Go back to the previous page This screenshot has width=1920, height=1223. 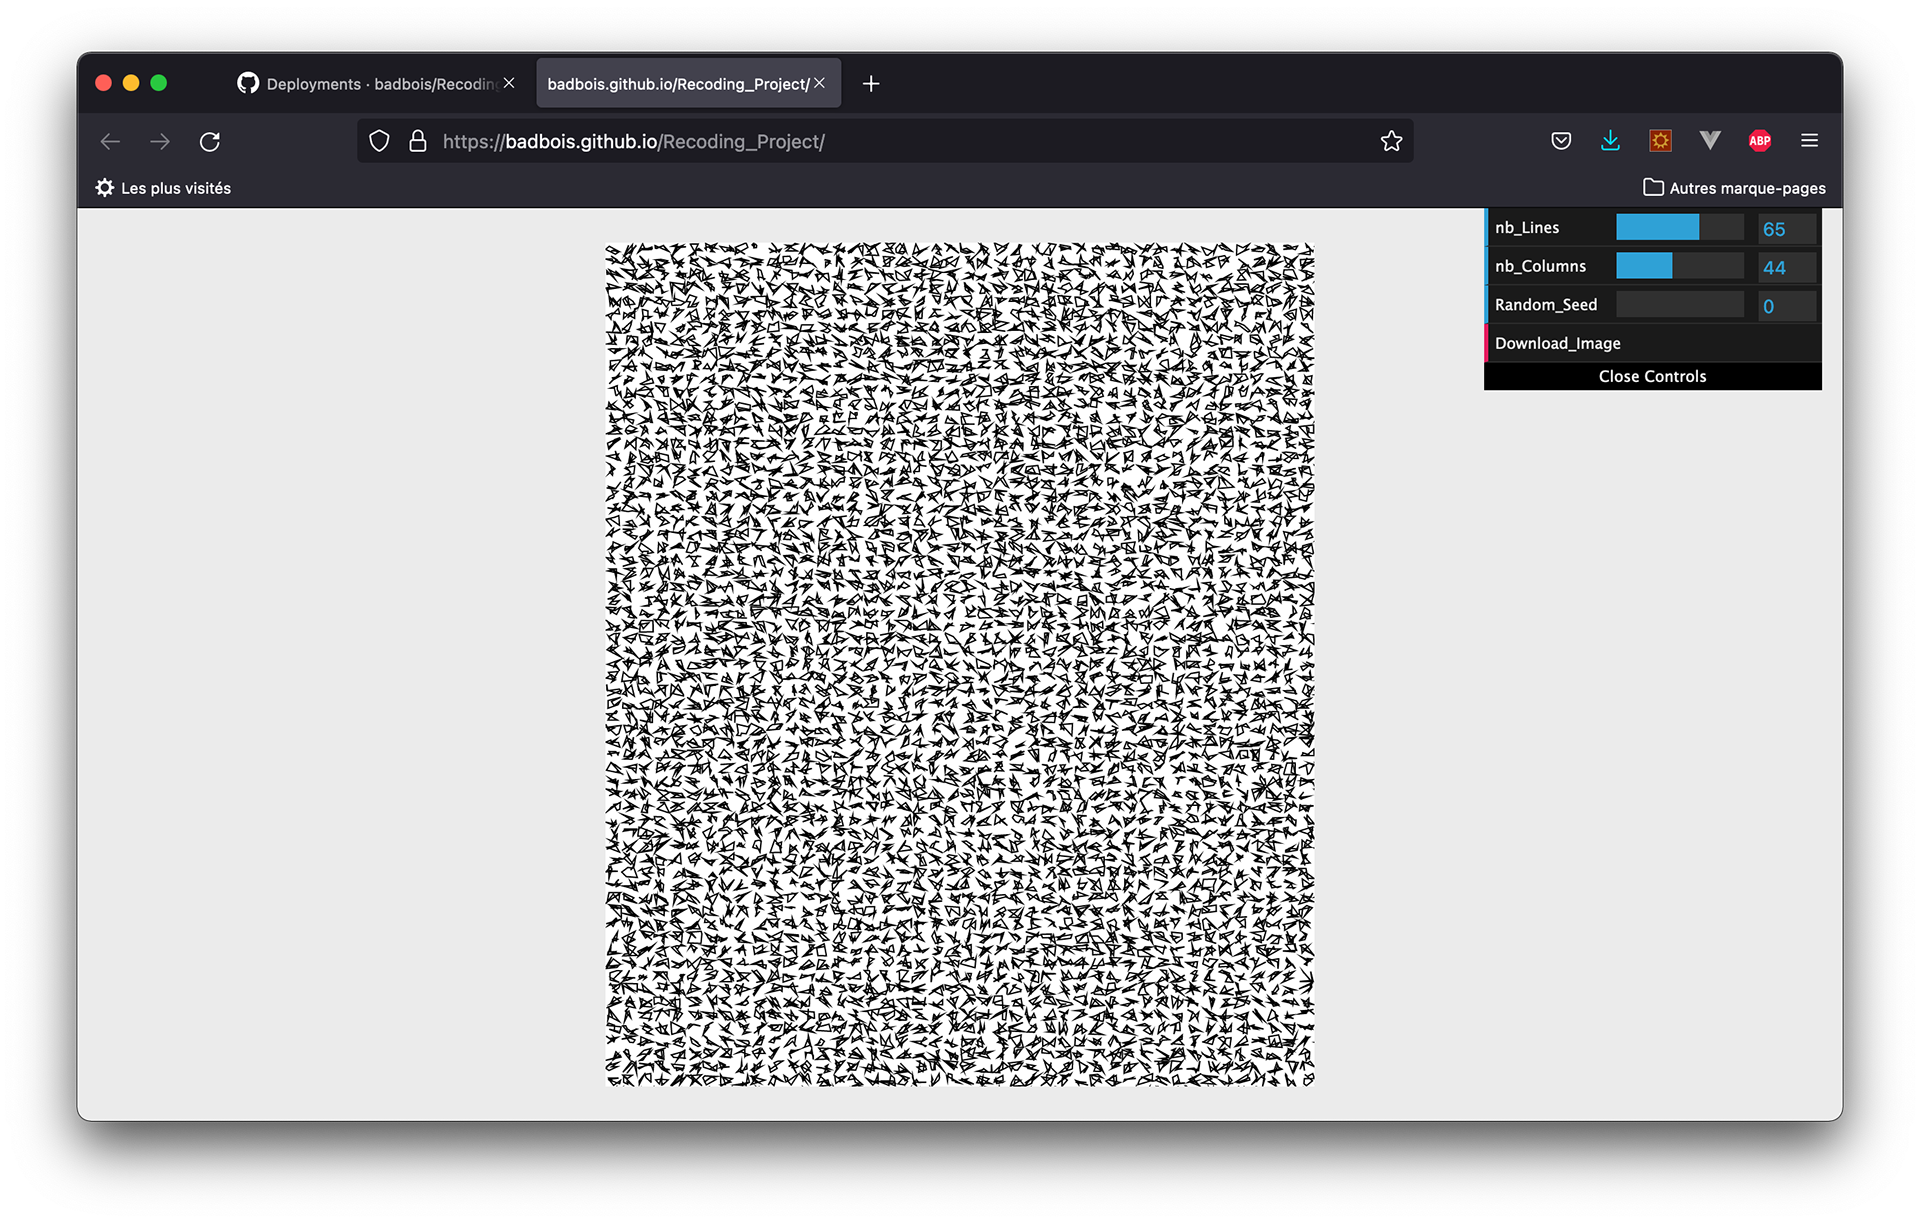[110, 141]
